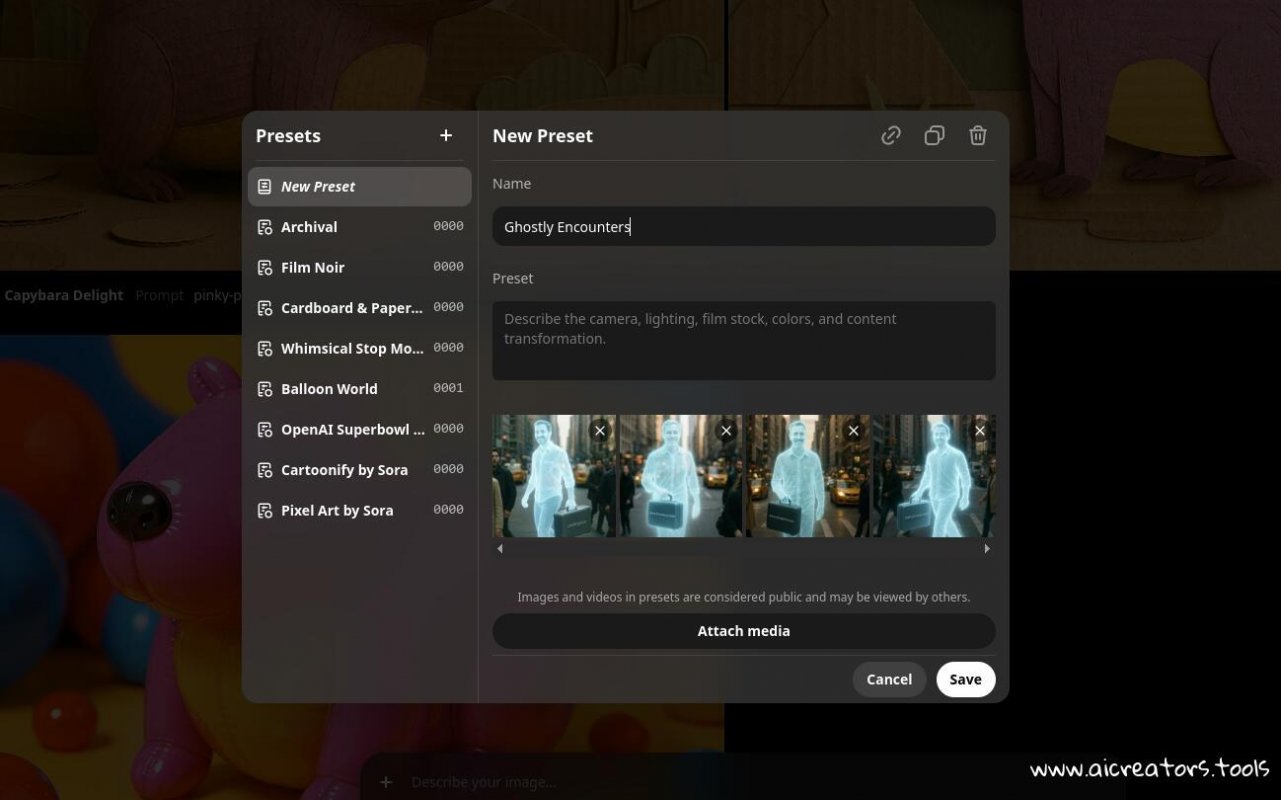Remove the third ghost thumbnail image
The height and width of the screenshot is (800, 1281).
(853, 431)
